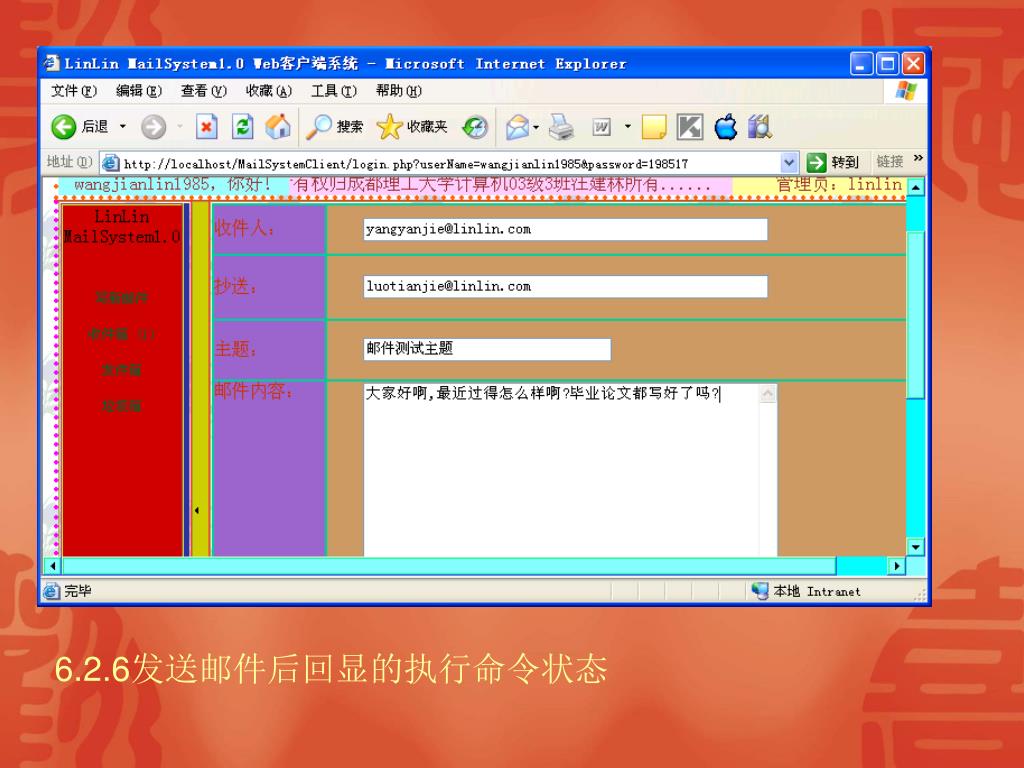Click the 主题 subject input field
Viewport: 1024px width, 768px height.
486,349
